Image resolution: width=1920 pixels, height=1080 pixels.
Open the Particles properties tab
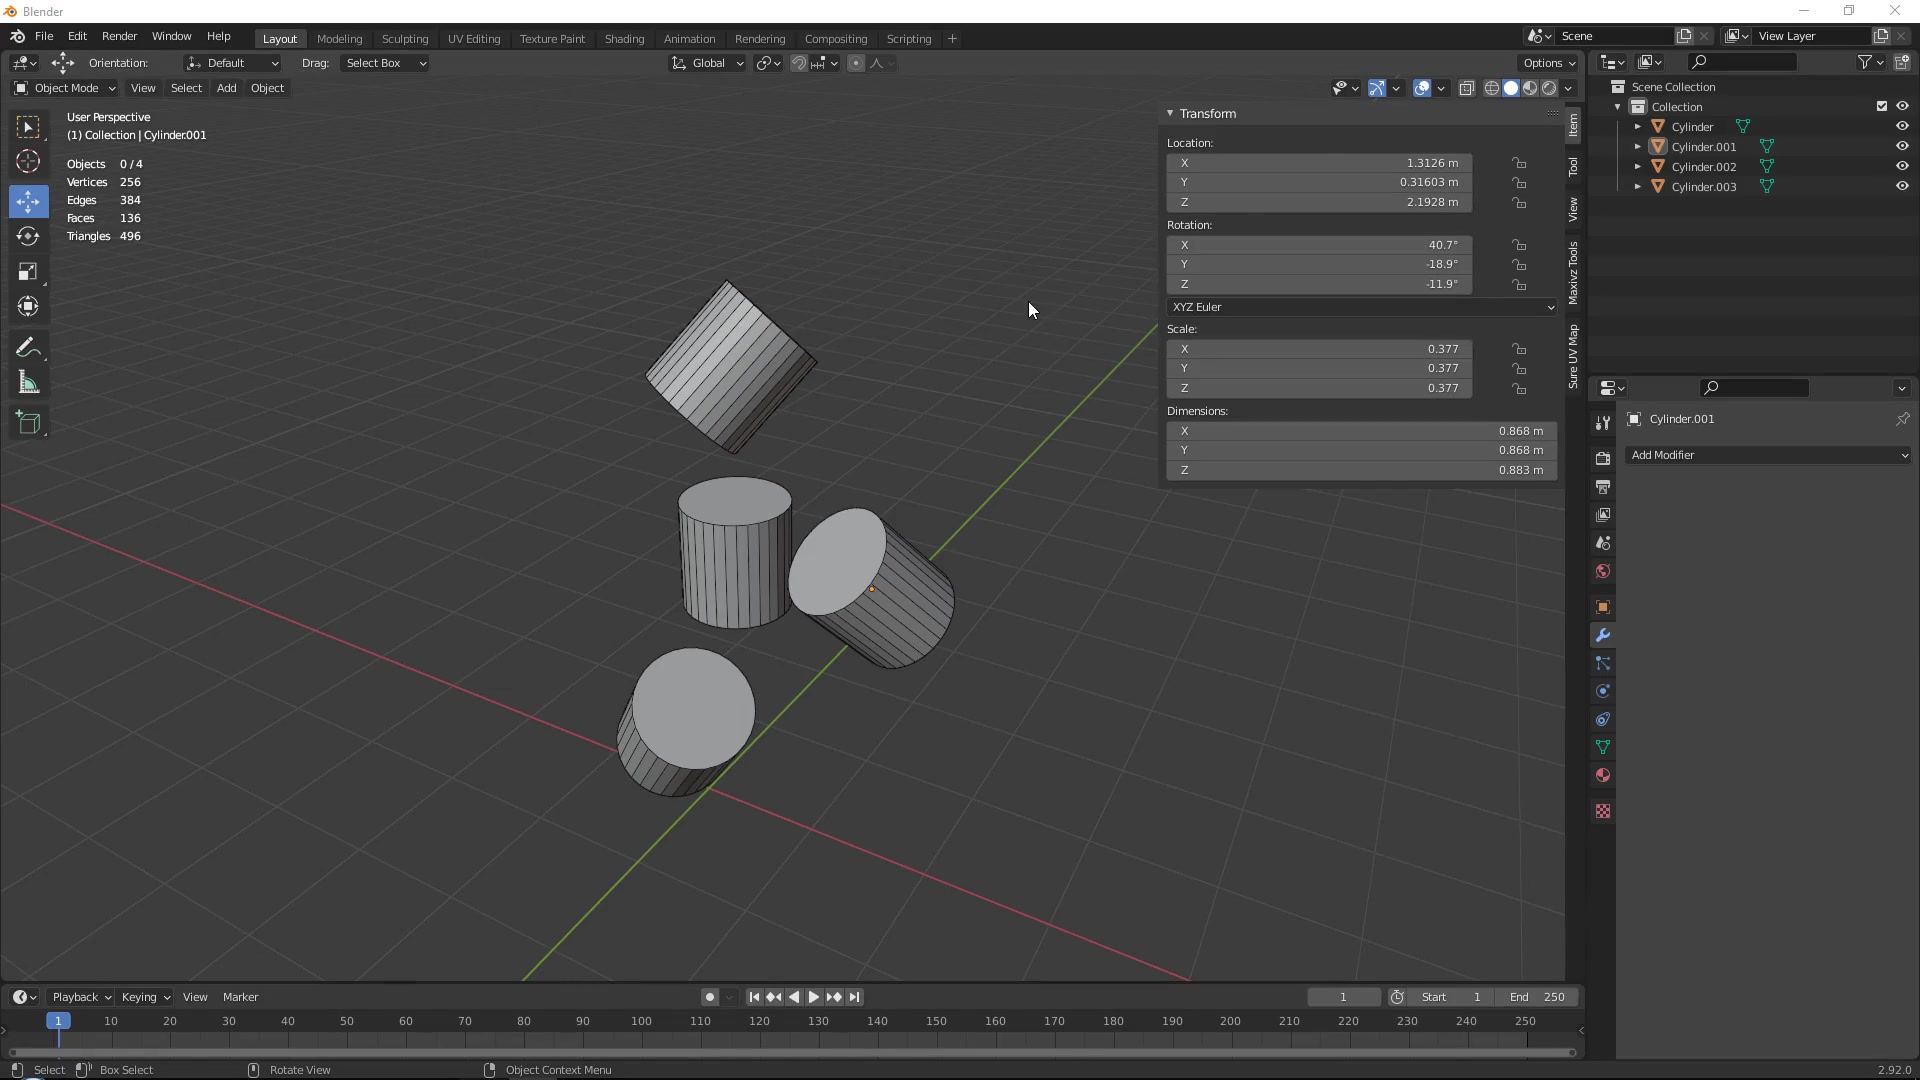click(x=1603, y=663)
